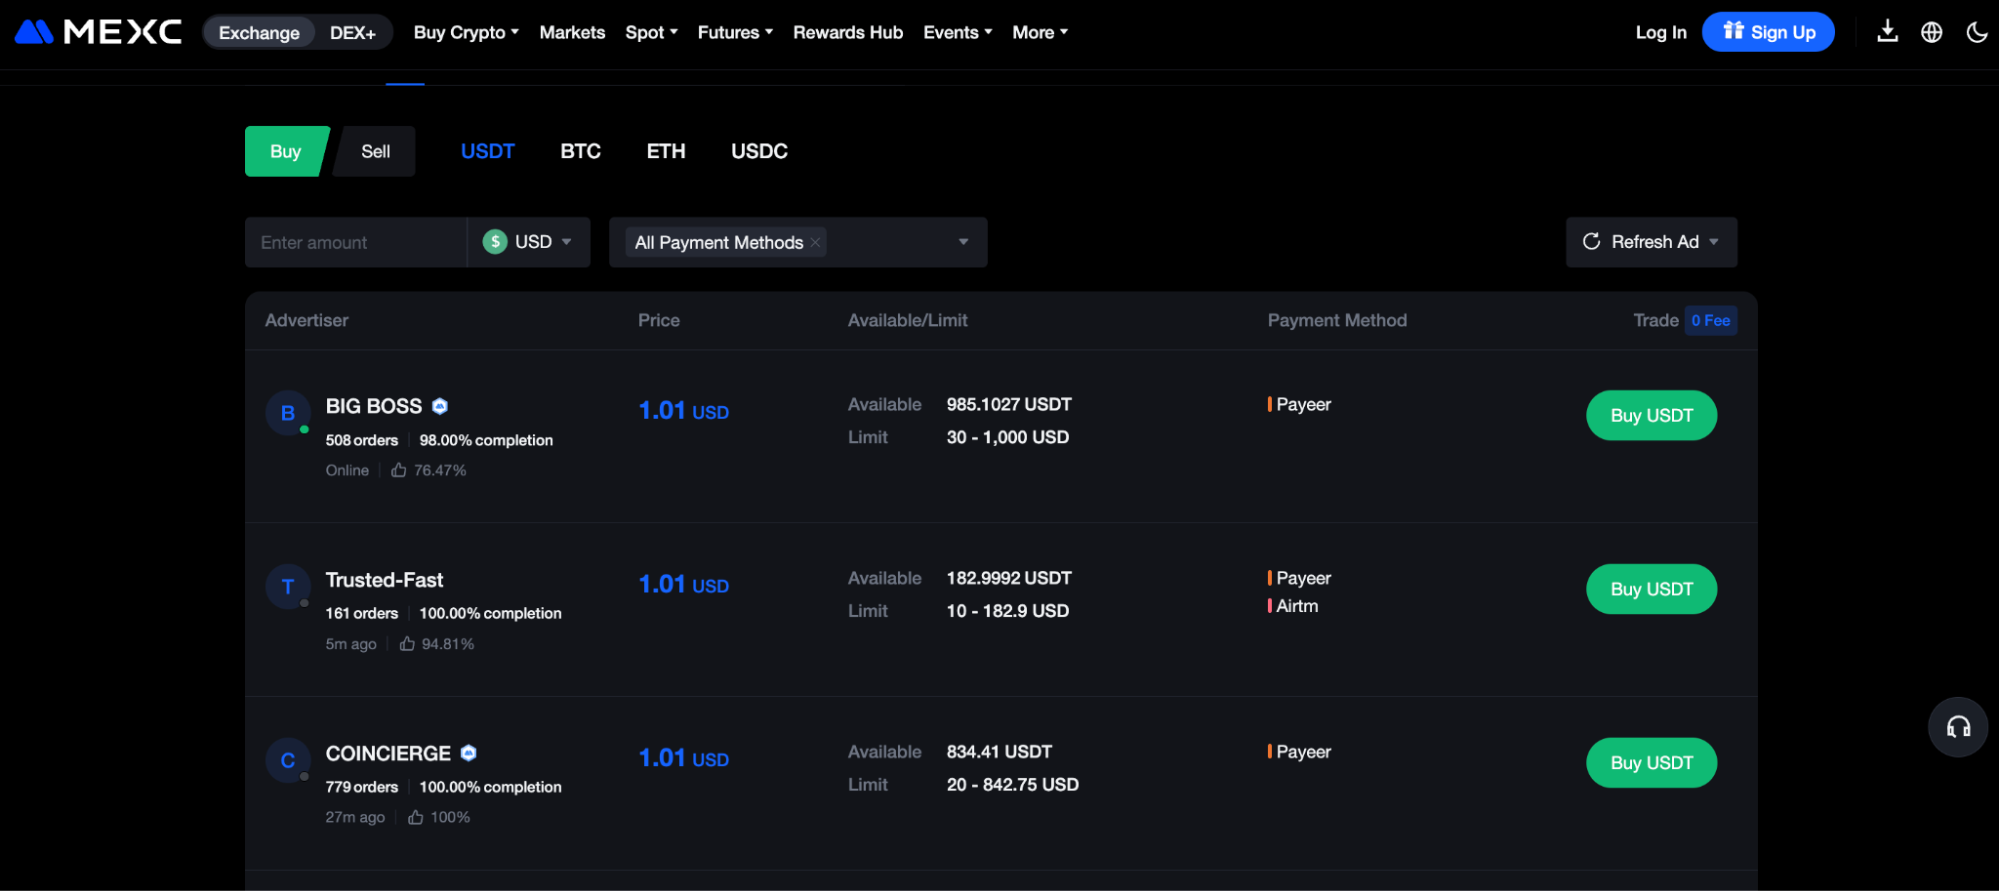Switch to the Sell side
Viewport: 1999px width, 892px height.
tap(375, 151)
